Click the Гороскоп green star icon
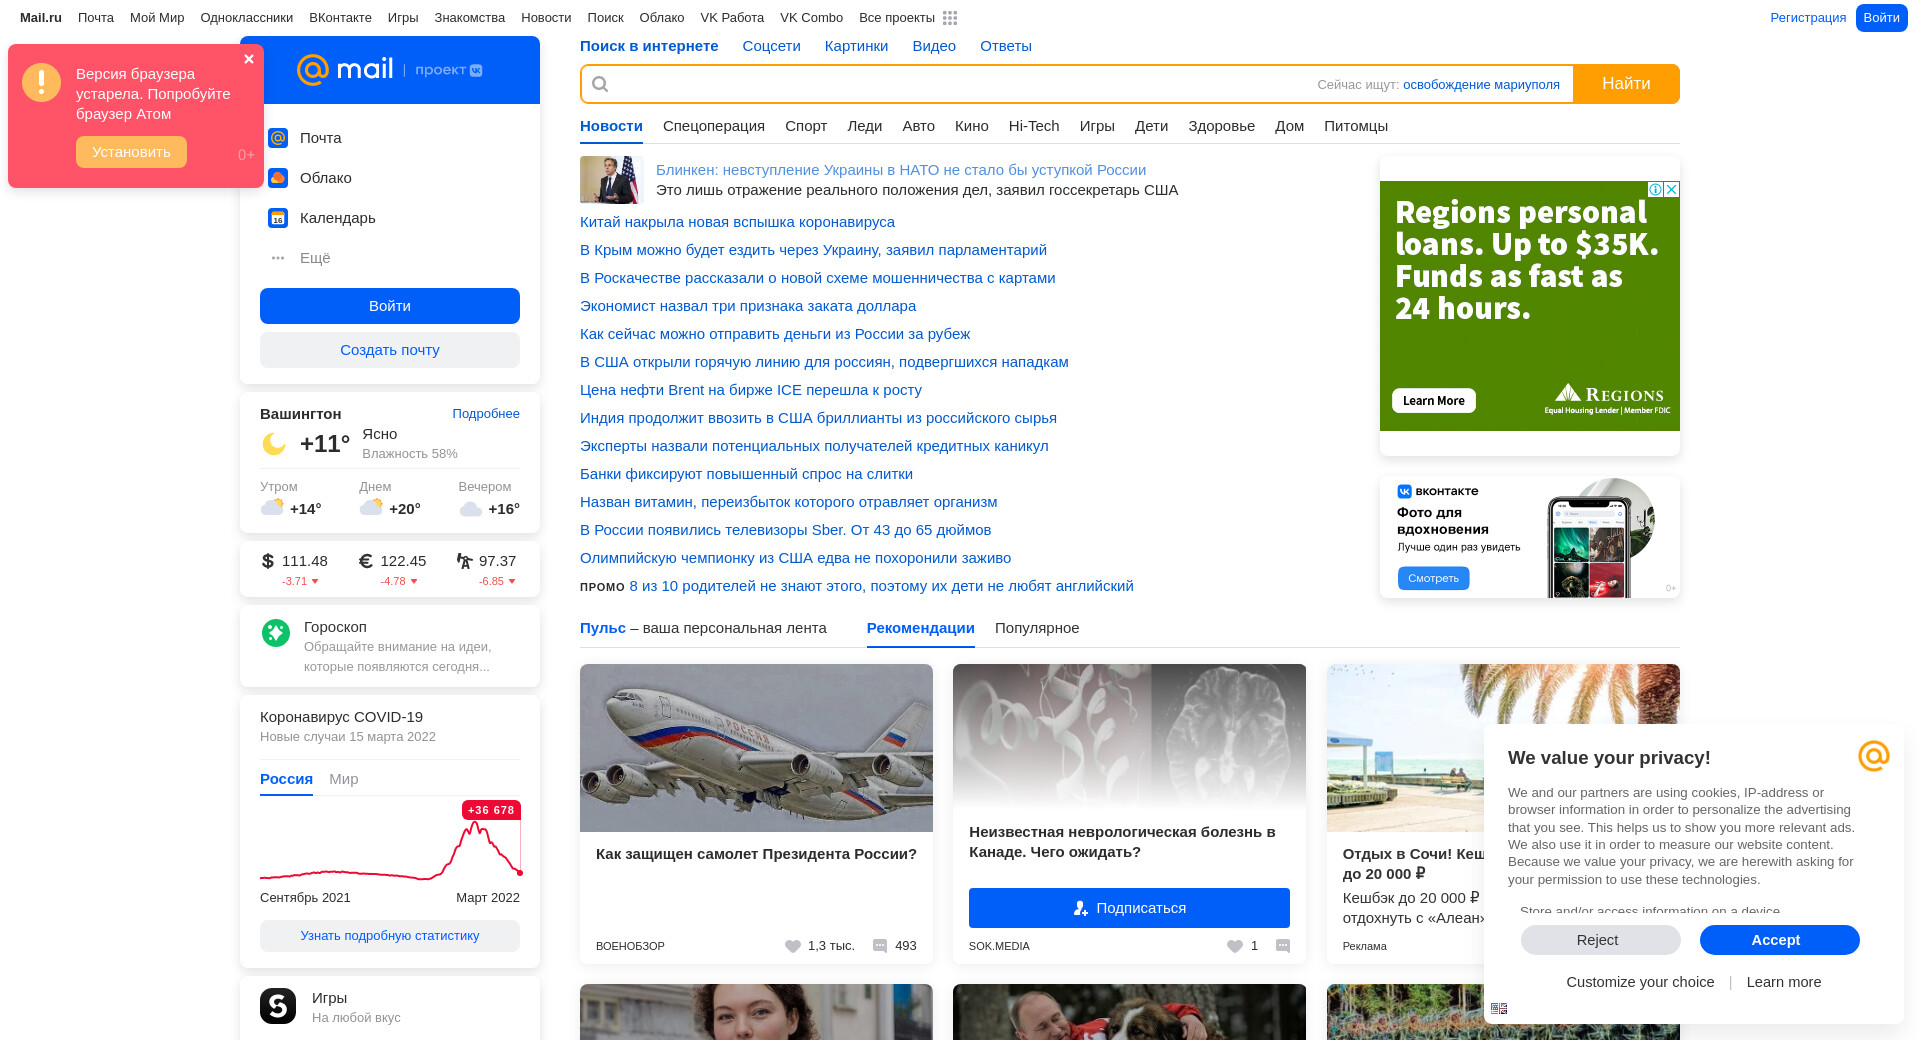 [x=276, y=633]
